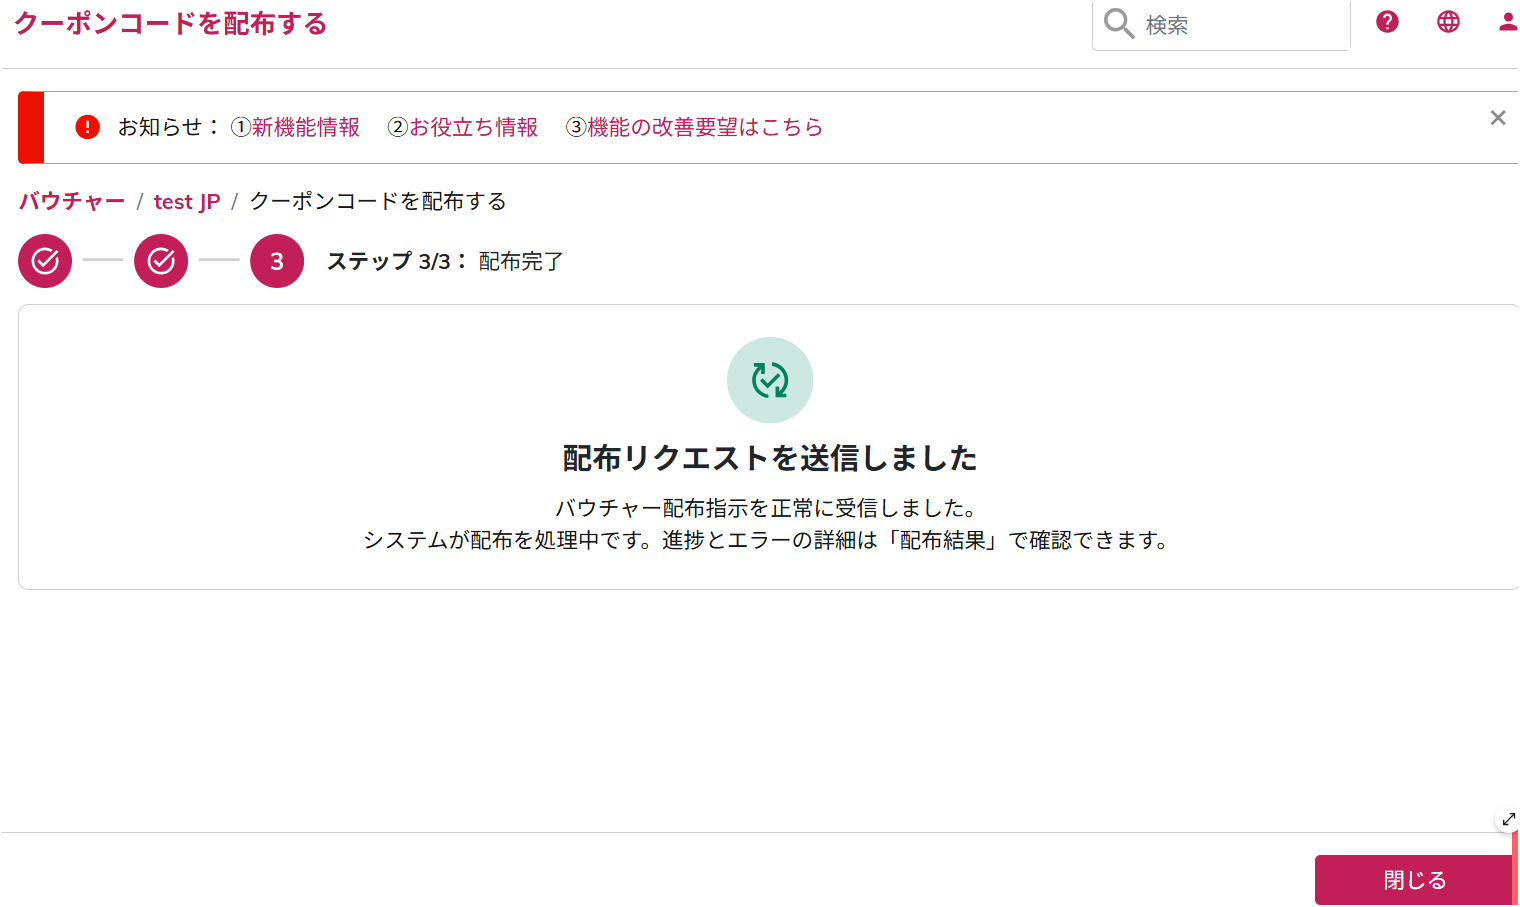Open the ③機能の改善要望はこちら link
The width and height of the screenshot is (1520, 907).
click(x=694, y=127)
